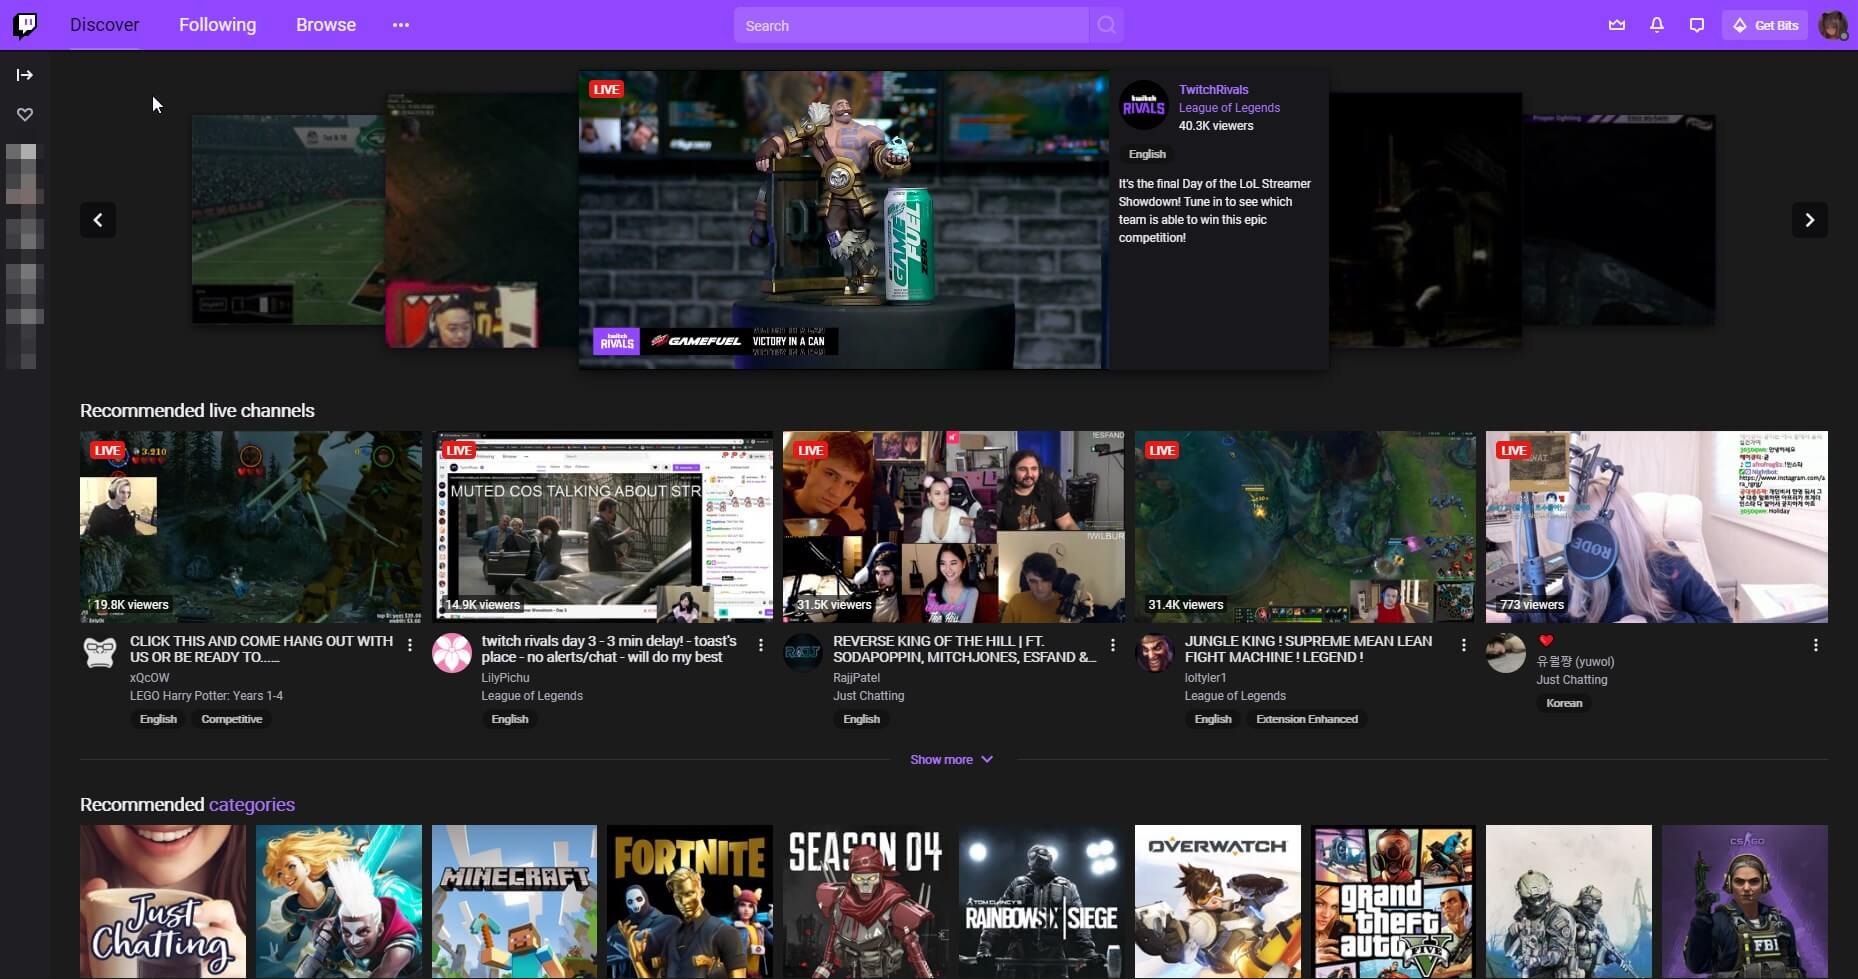This screenshot has height=979, width=1858.
Task: Click the Get Bits button
Action: point(1765,24)
